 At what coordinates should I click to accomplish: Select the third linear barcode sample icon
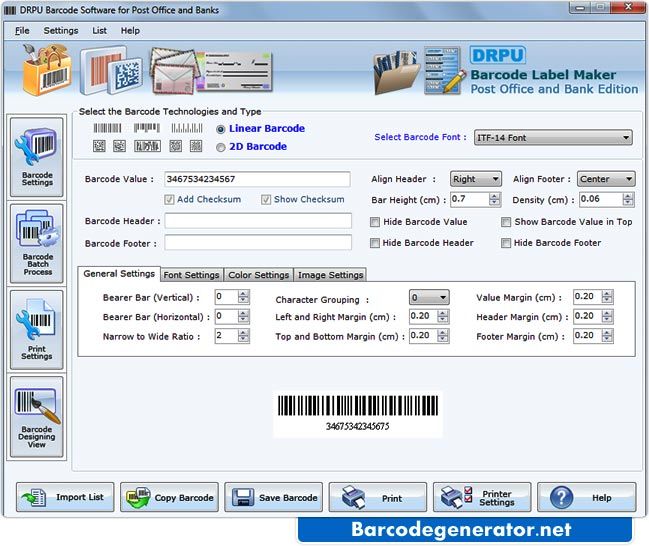point(187,128)
